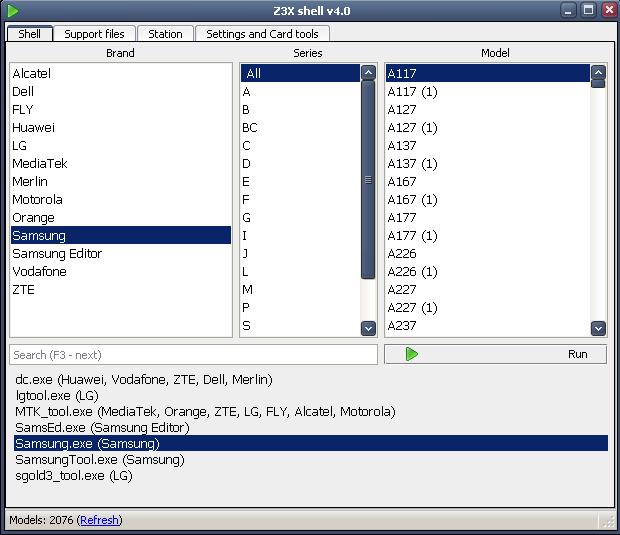Click the window resize grip in status bar
Screen dimensions: 620x535
608,521
